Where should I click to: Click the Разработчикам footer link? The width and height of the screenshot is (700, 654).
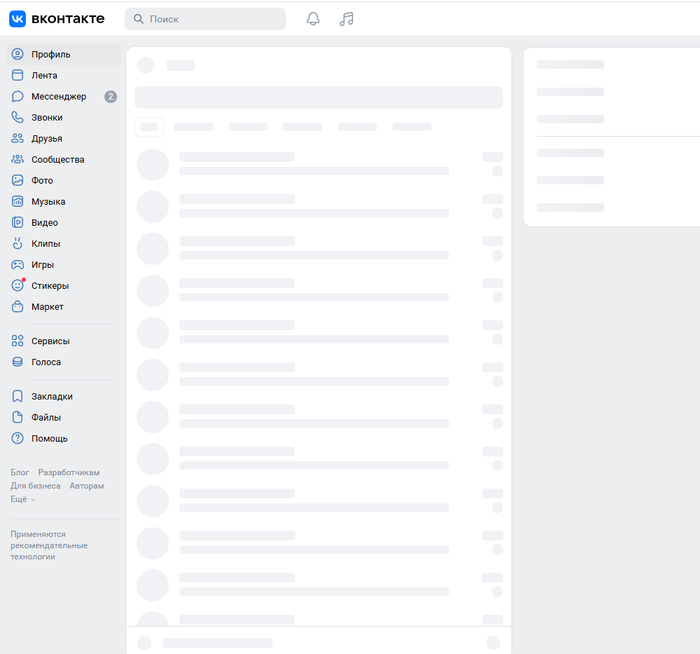(x=69, y=472)
